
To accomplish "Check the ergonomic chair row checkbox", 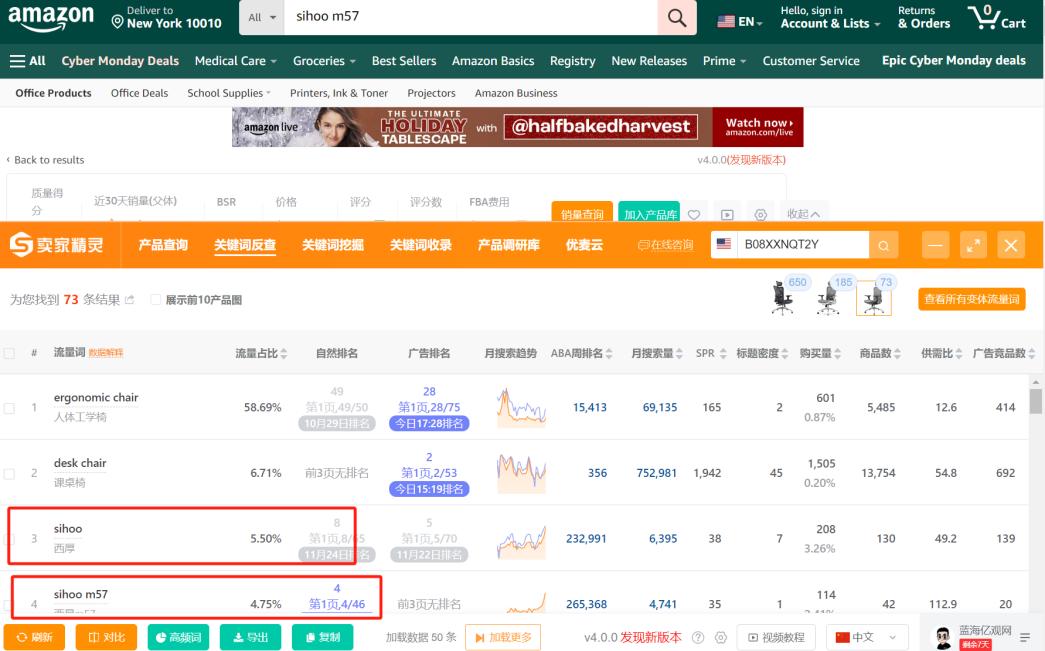I will [9, 407].
